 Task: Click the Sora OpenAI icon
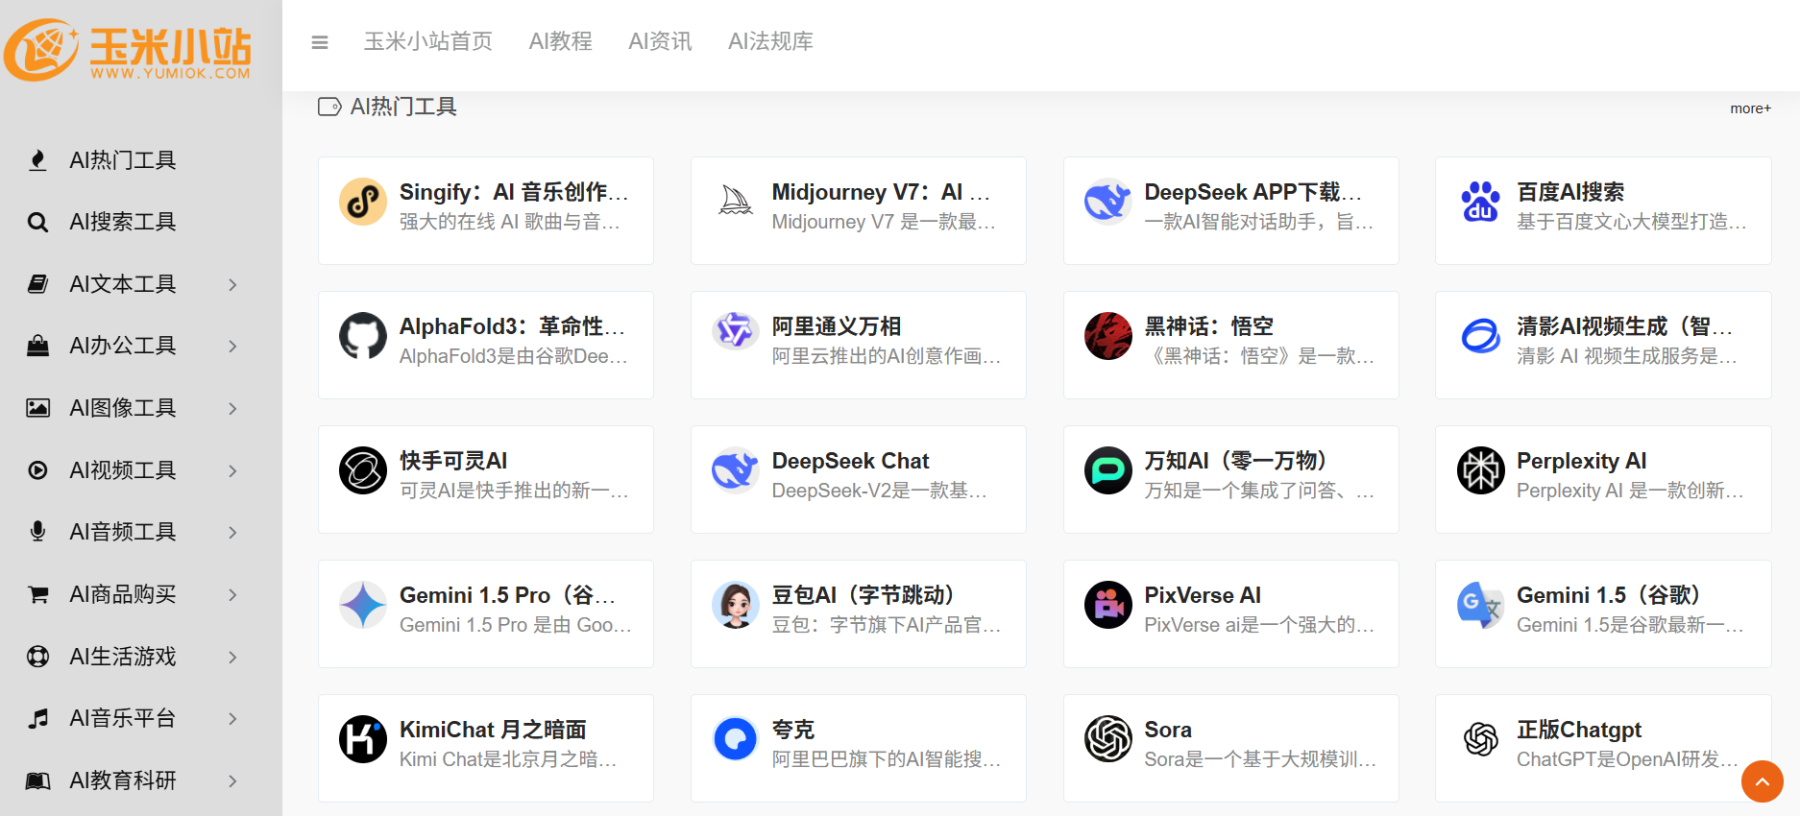(x=1108, y=740)
